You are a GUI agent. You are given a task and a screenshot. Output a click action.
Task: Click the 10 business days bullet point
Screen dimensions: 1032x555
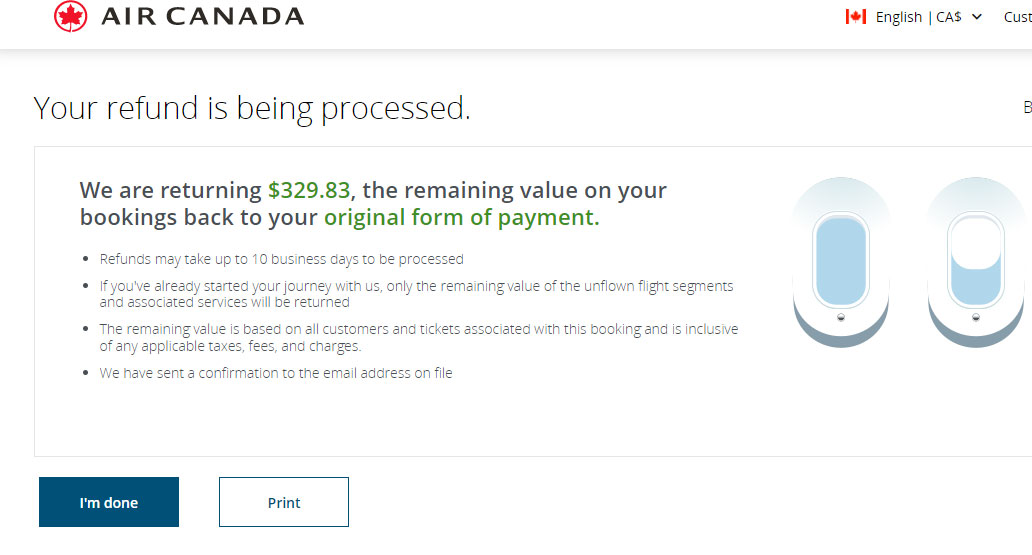(281, 259)
